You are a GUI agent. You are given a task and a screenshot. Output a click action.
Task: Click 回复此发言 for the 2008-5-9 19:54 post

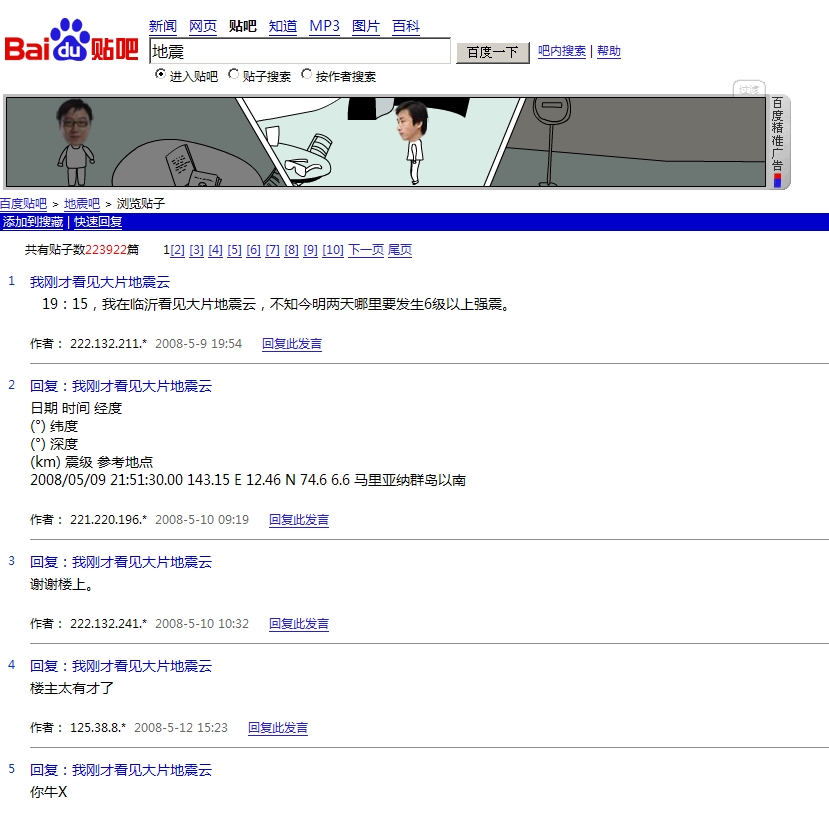tap(292, 344)
